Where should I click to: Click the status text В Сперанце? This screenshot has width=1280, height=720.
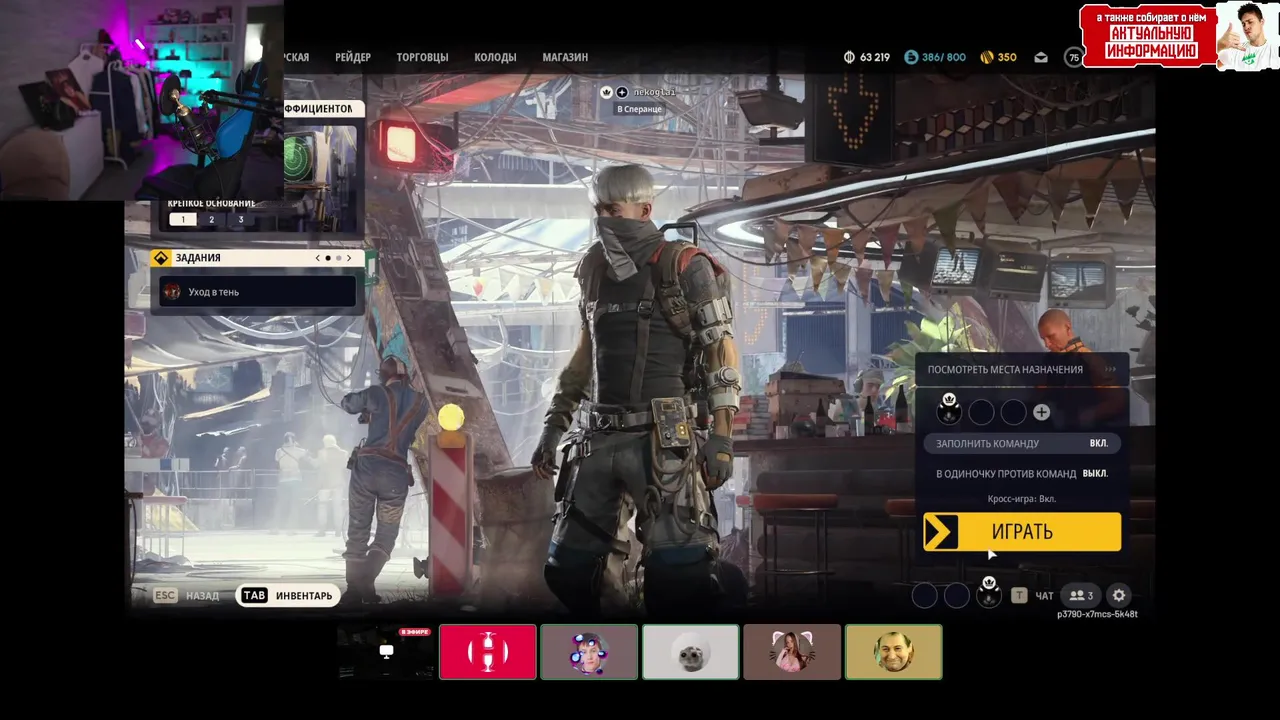(639, 109)
